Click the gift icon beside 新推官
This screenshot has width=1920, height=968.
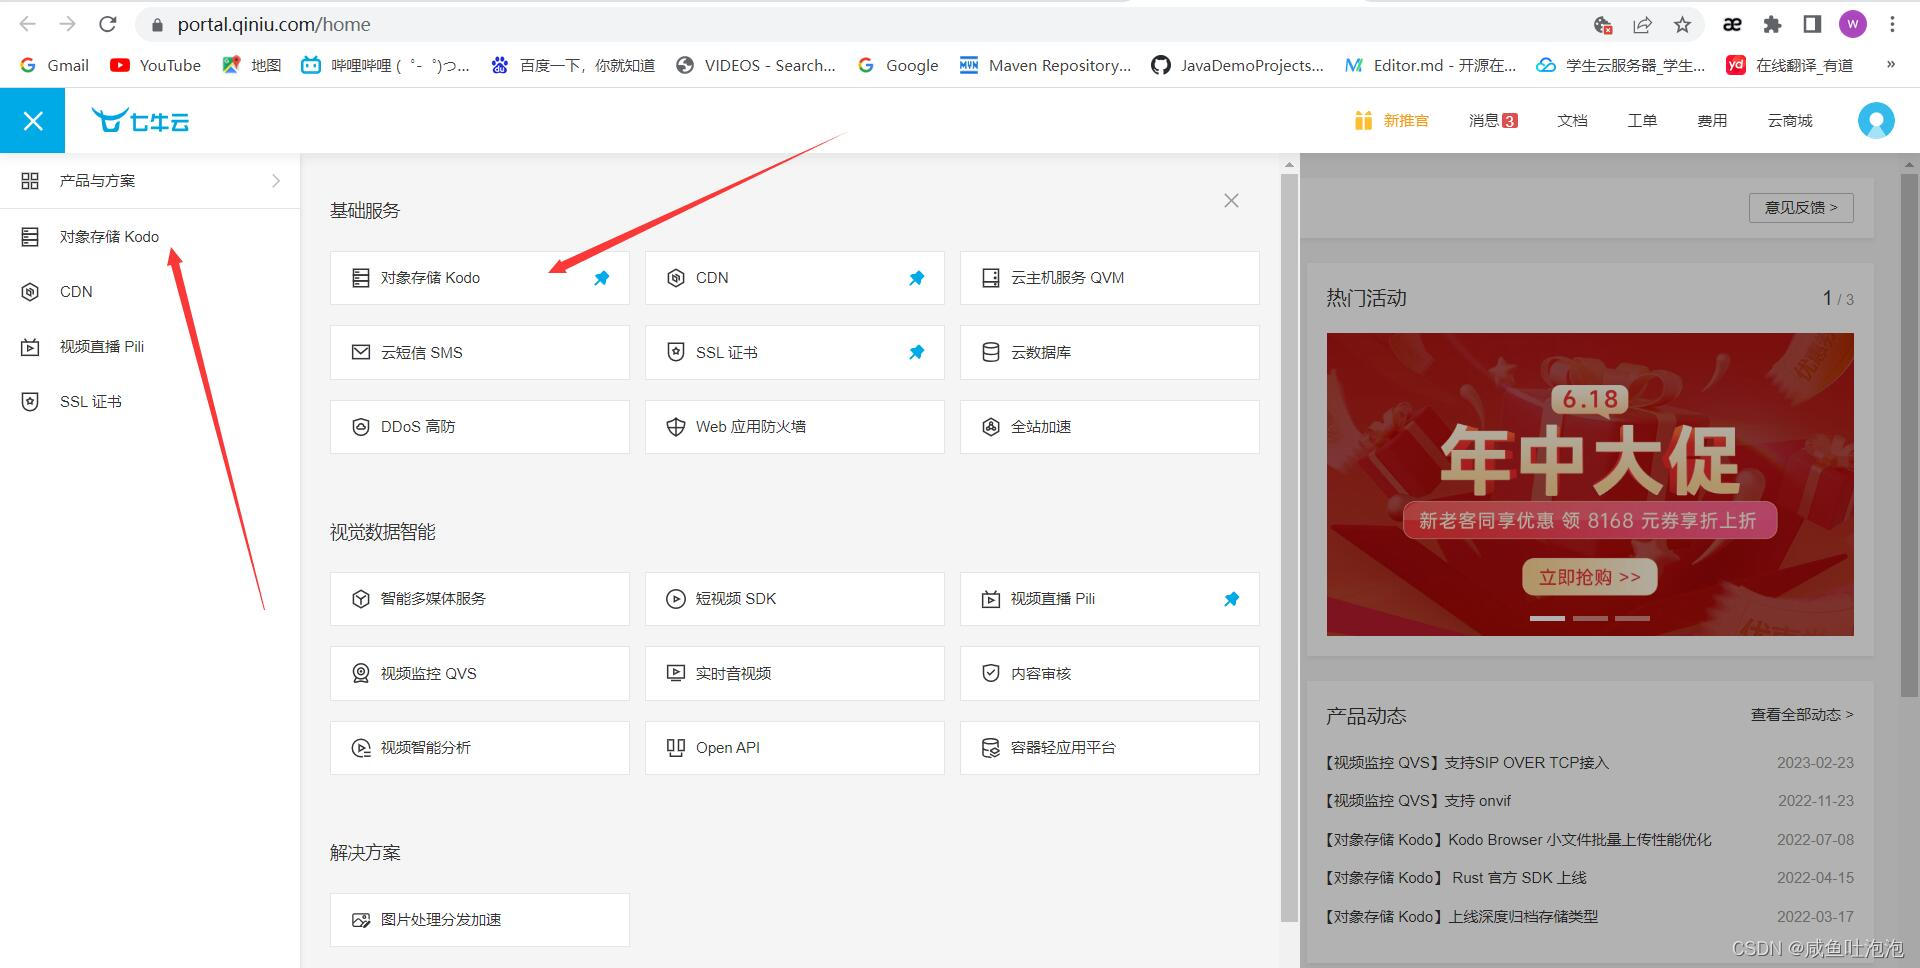tap(1363, 121)
